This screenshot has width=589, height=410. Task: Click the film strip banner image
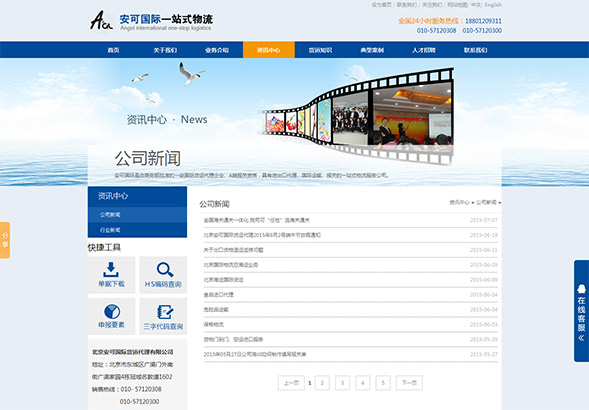[x=357, y=115]
